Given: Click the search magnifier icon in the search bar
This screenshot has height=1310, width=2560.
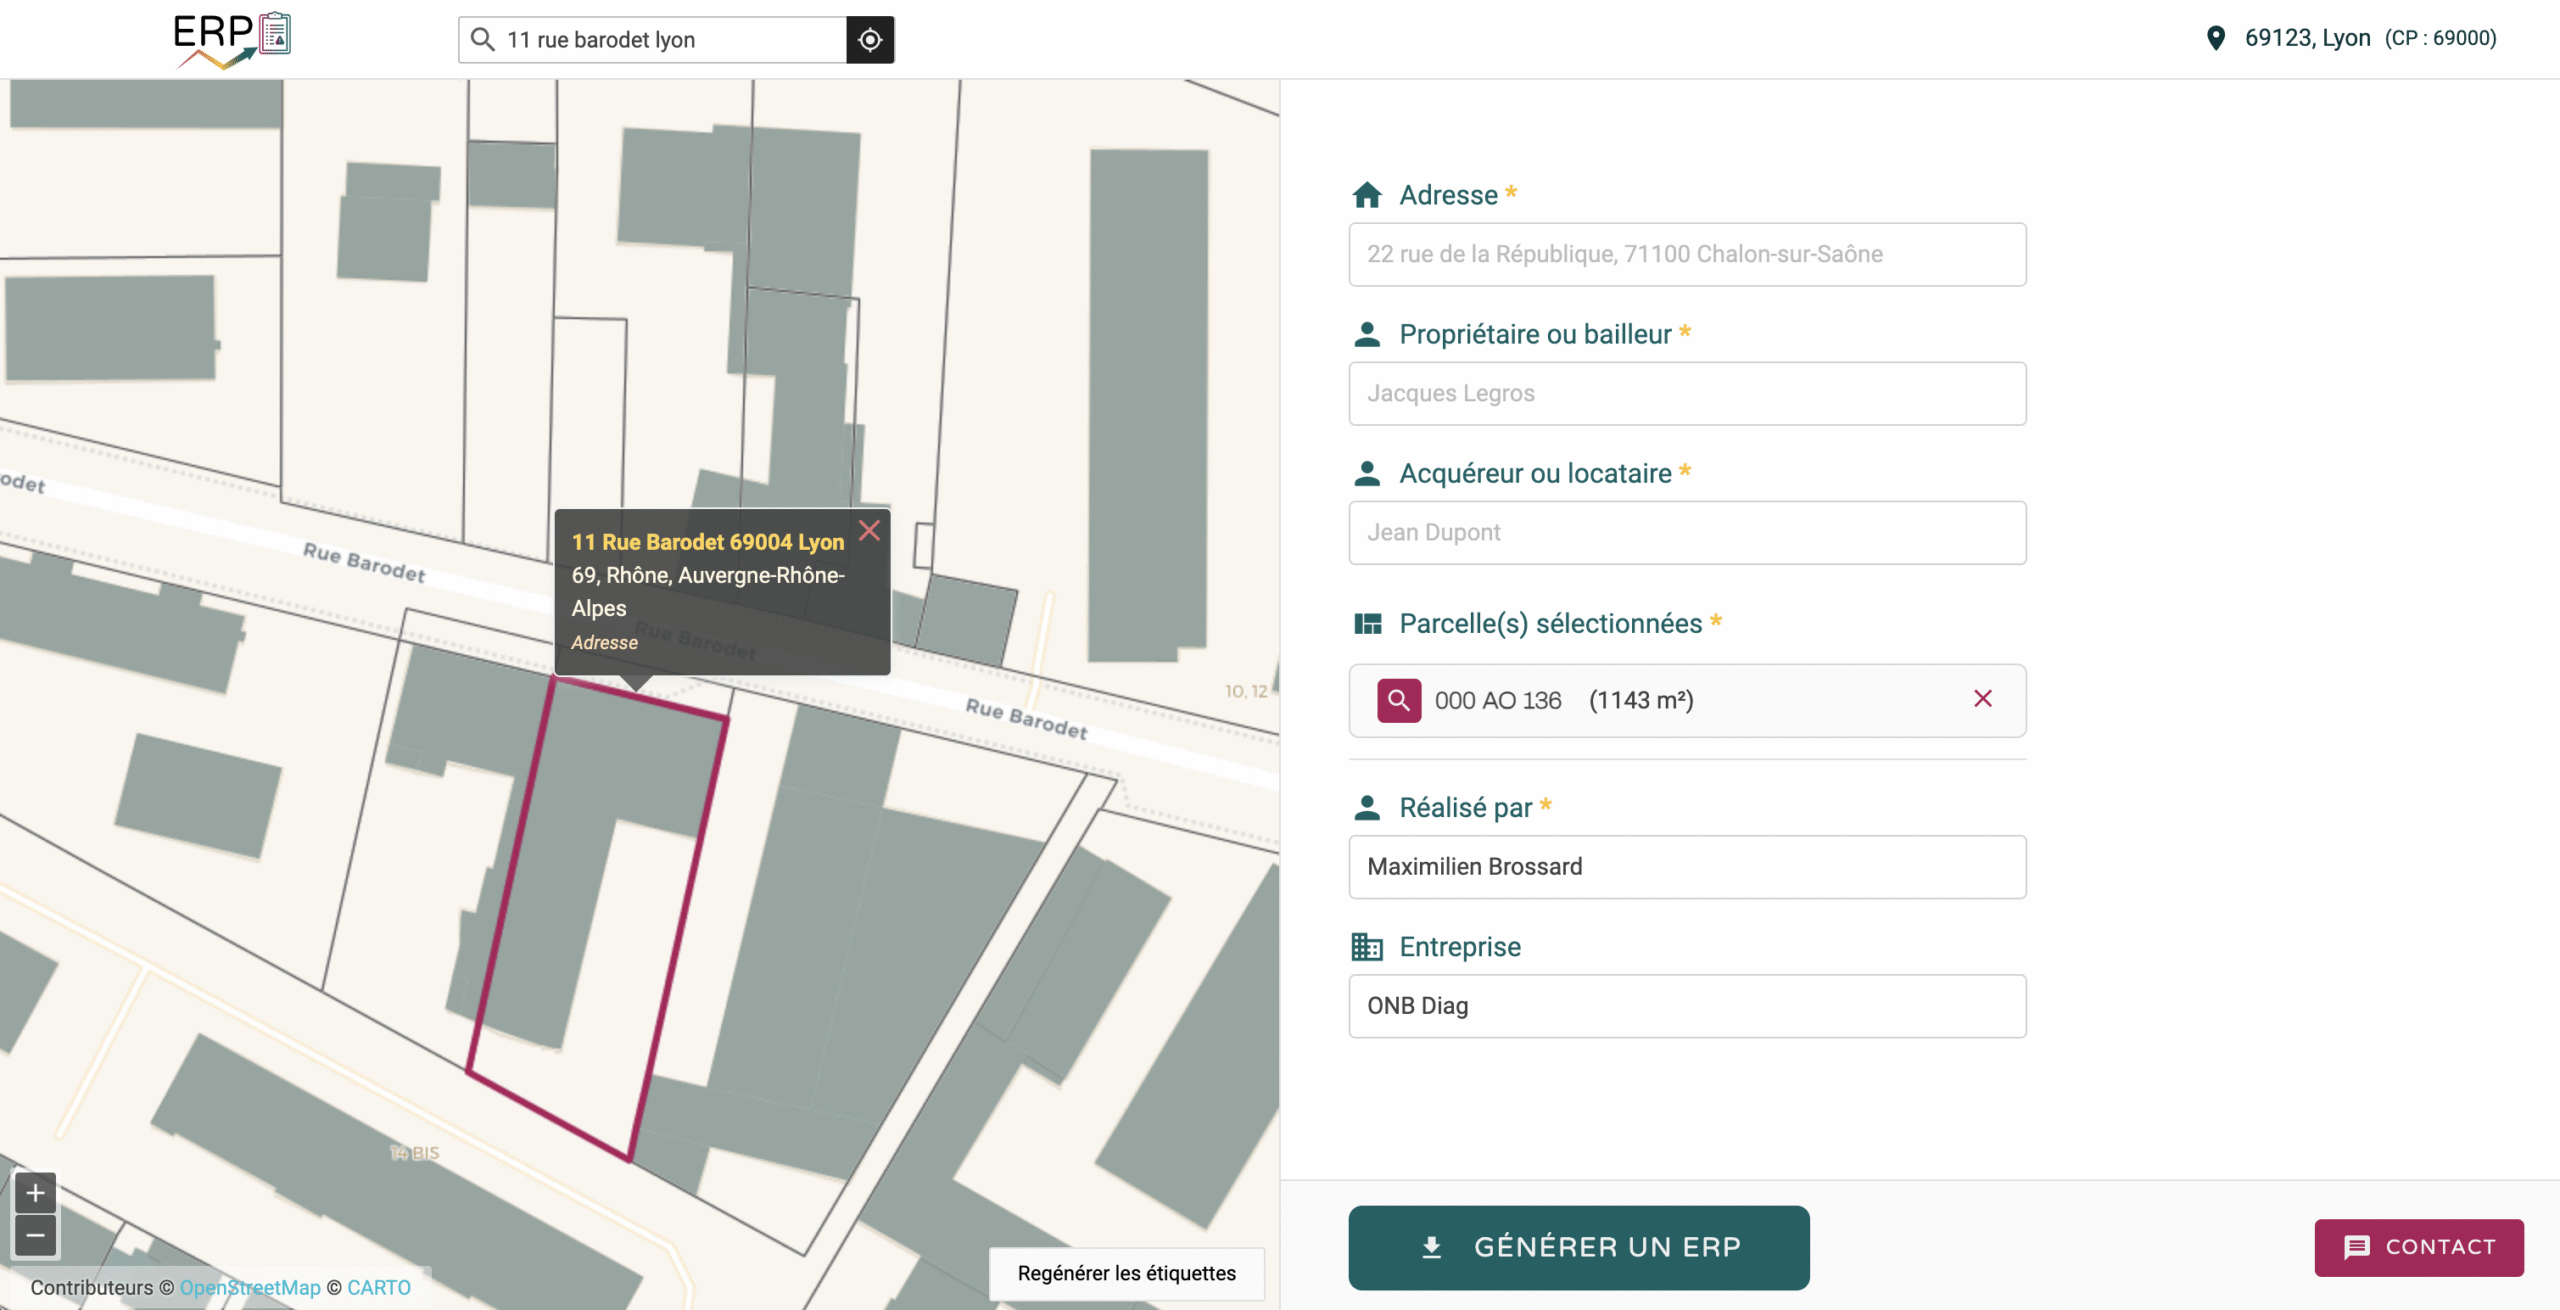Looking at the screenshot, I should click(x=483, y=40).
